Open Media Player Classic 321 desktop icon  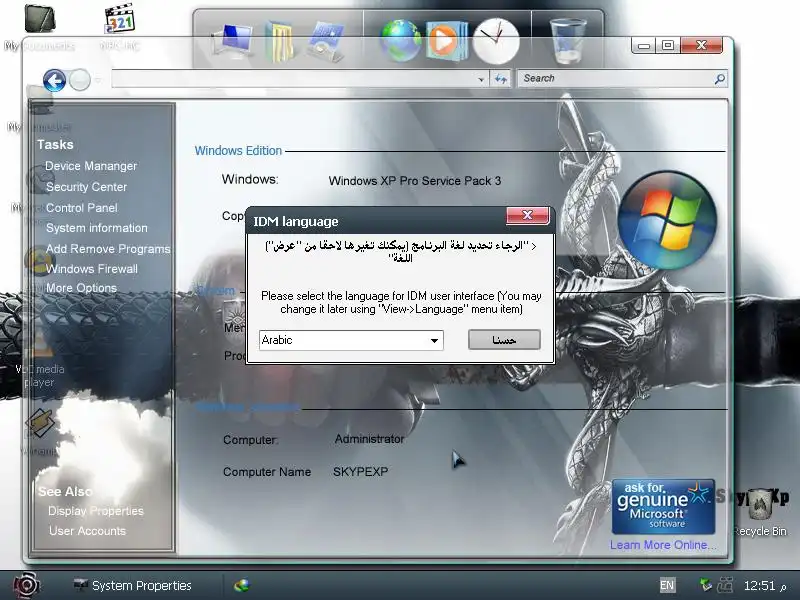click(x=119, y=28)
